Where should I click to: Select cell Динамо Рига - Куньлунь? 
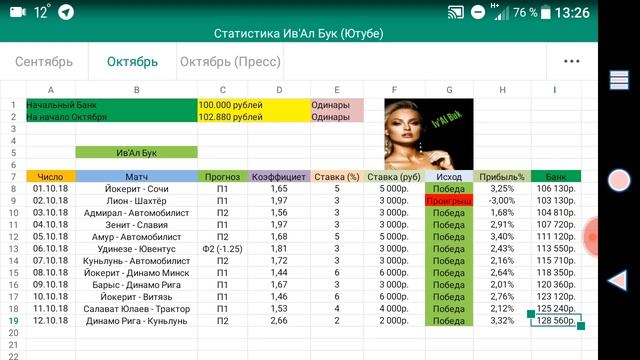pos(136,321)
